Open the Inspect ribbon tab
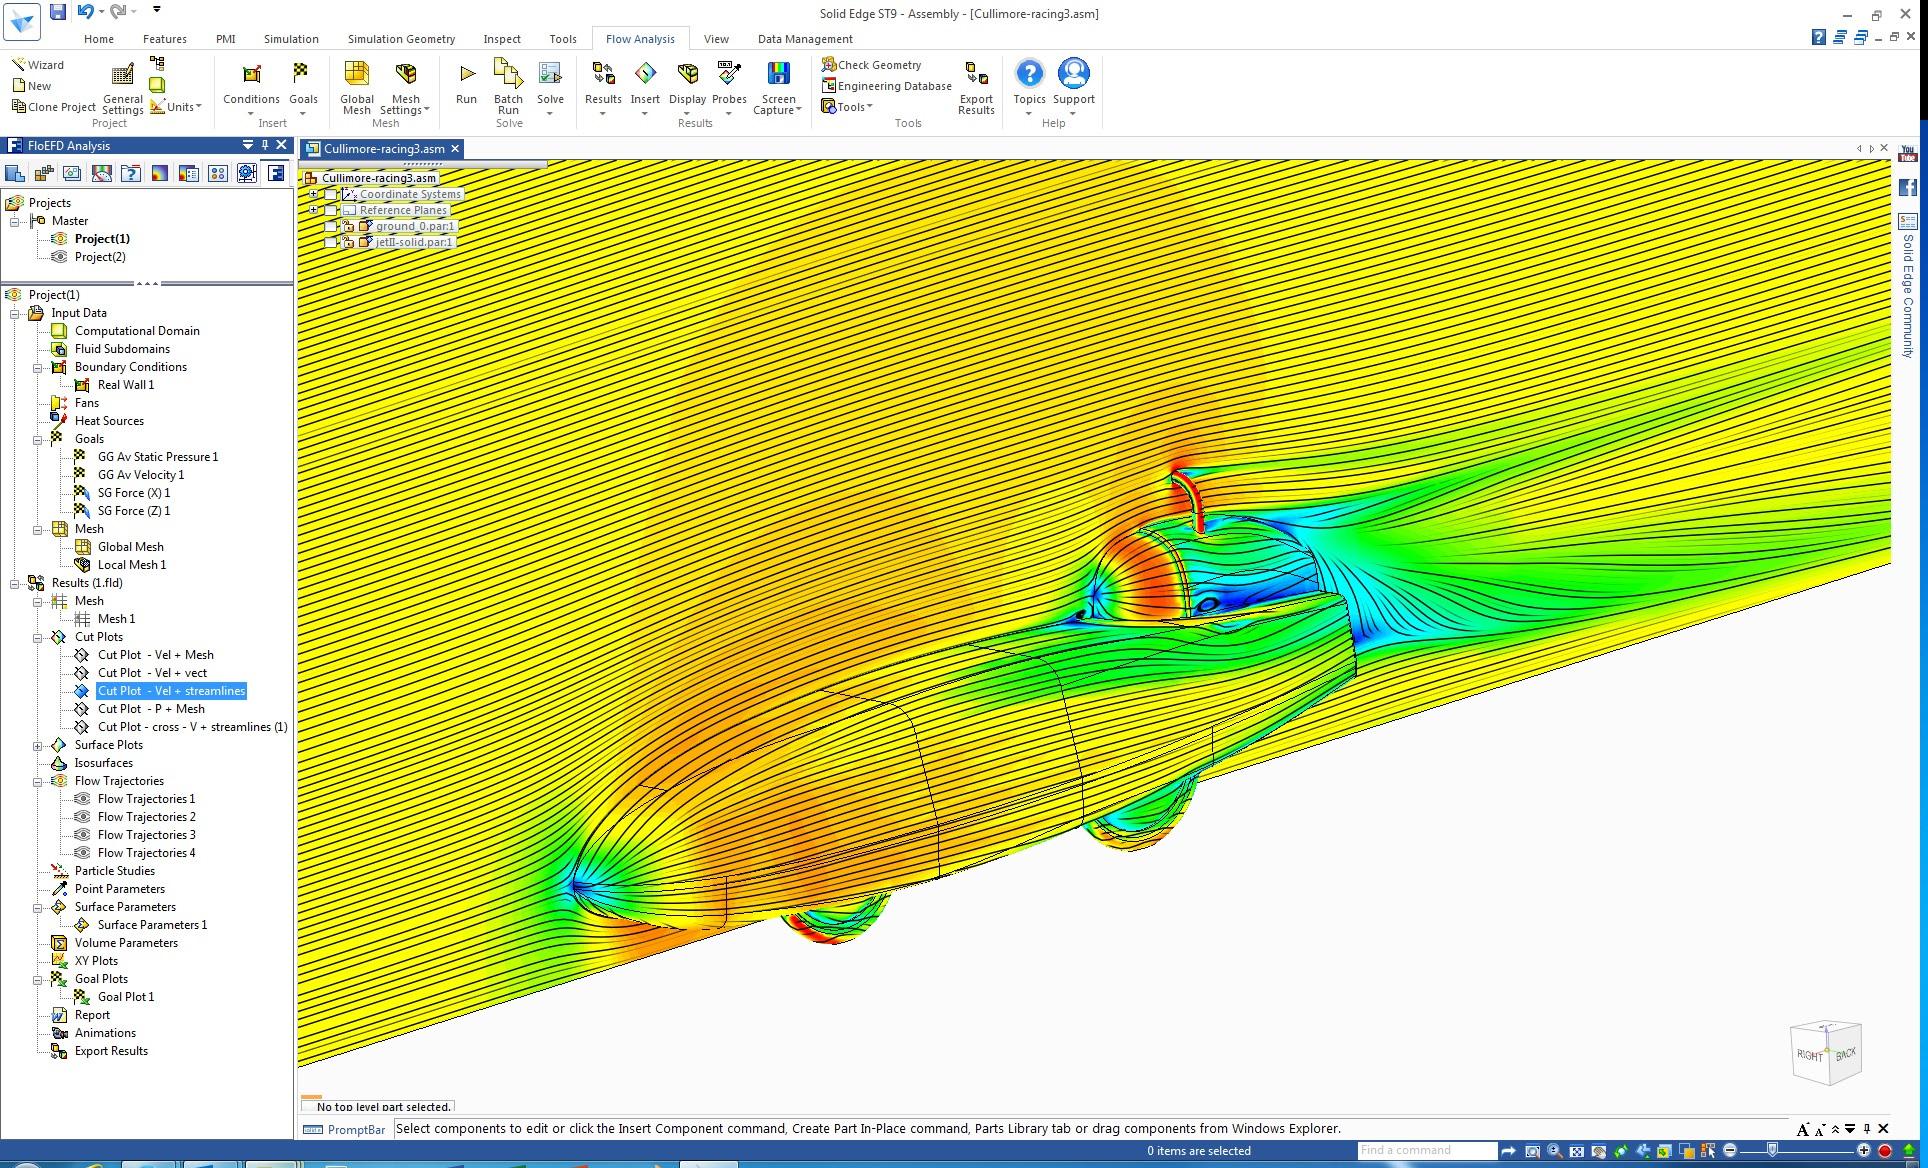The height and width of the screenshot is (1168, 1928). (502, 39)
